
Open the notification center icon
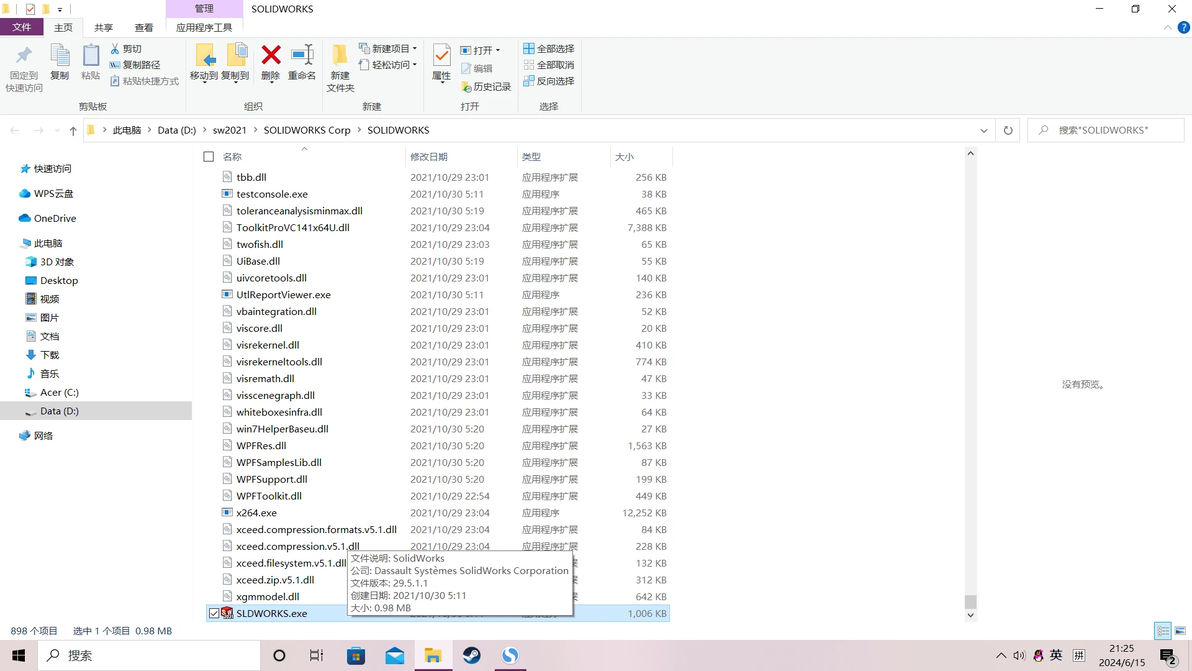pyautogui.click(x=1168, y=655)
